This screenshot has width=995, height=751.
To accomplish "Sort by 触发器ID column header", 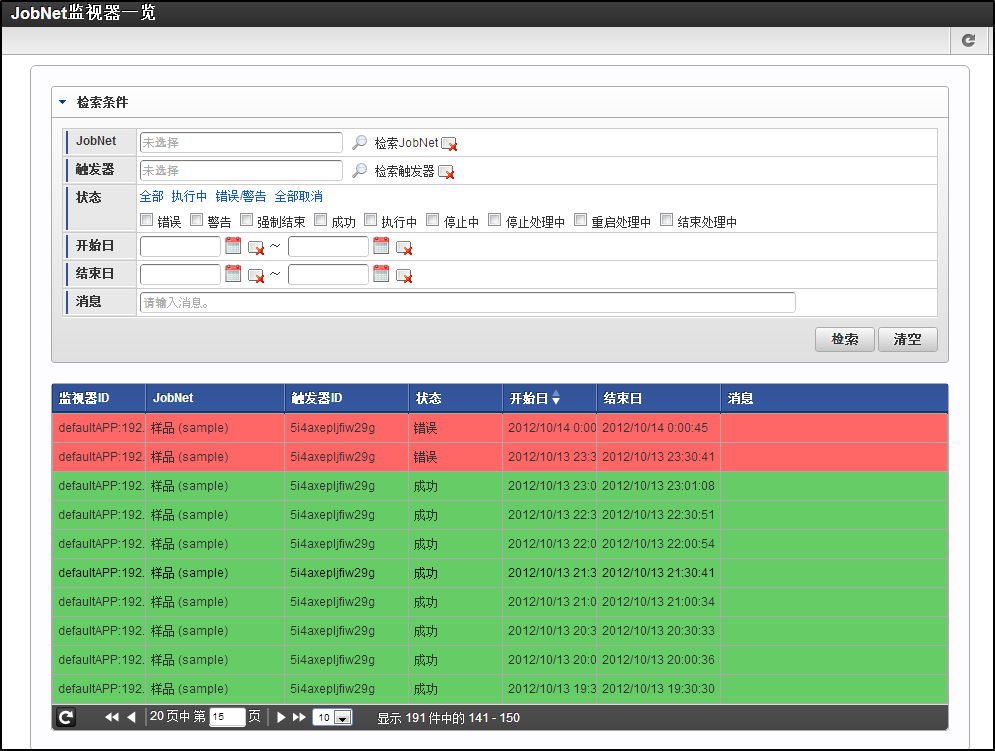I will click(x=346, y=398).
